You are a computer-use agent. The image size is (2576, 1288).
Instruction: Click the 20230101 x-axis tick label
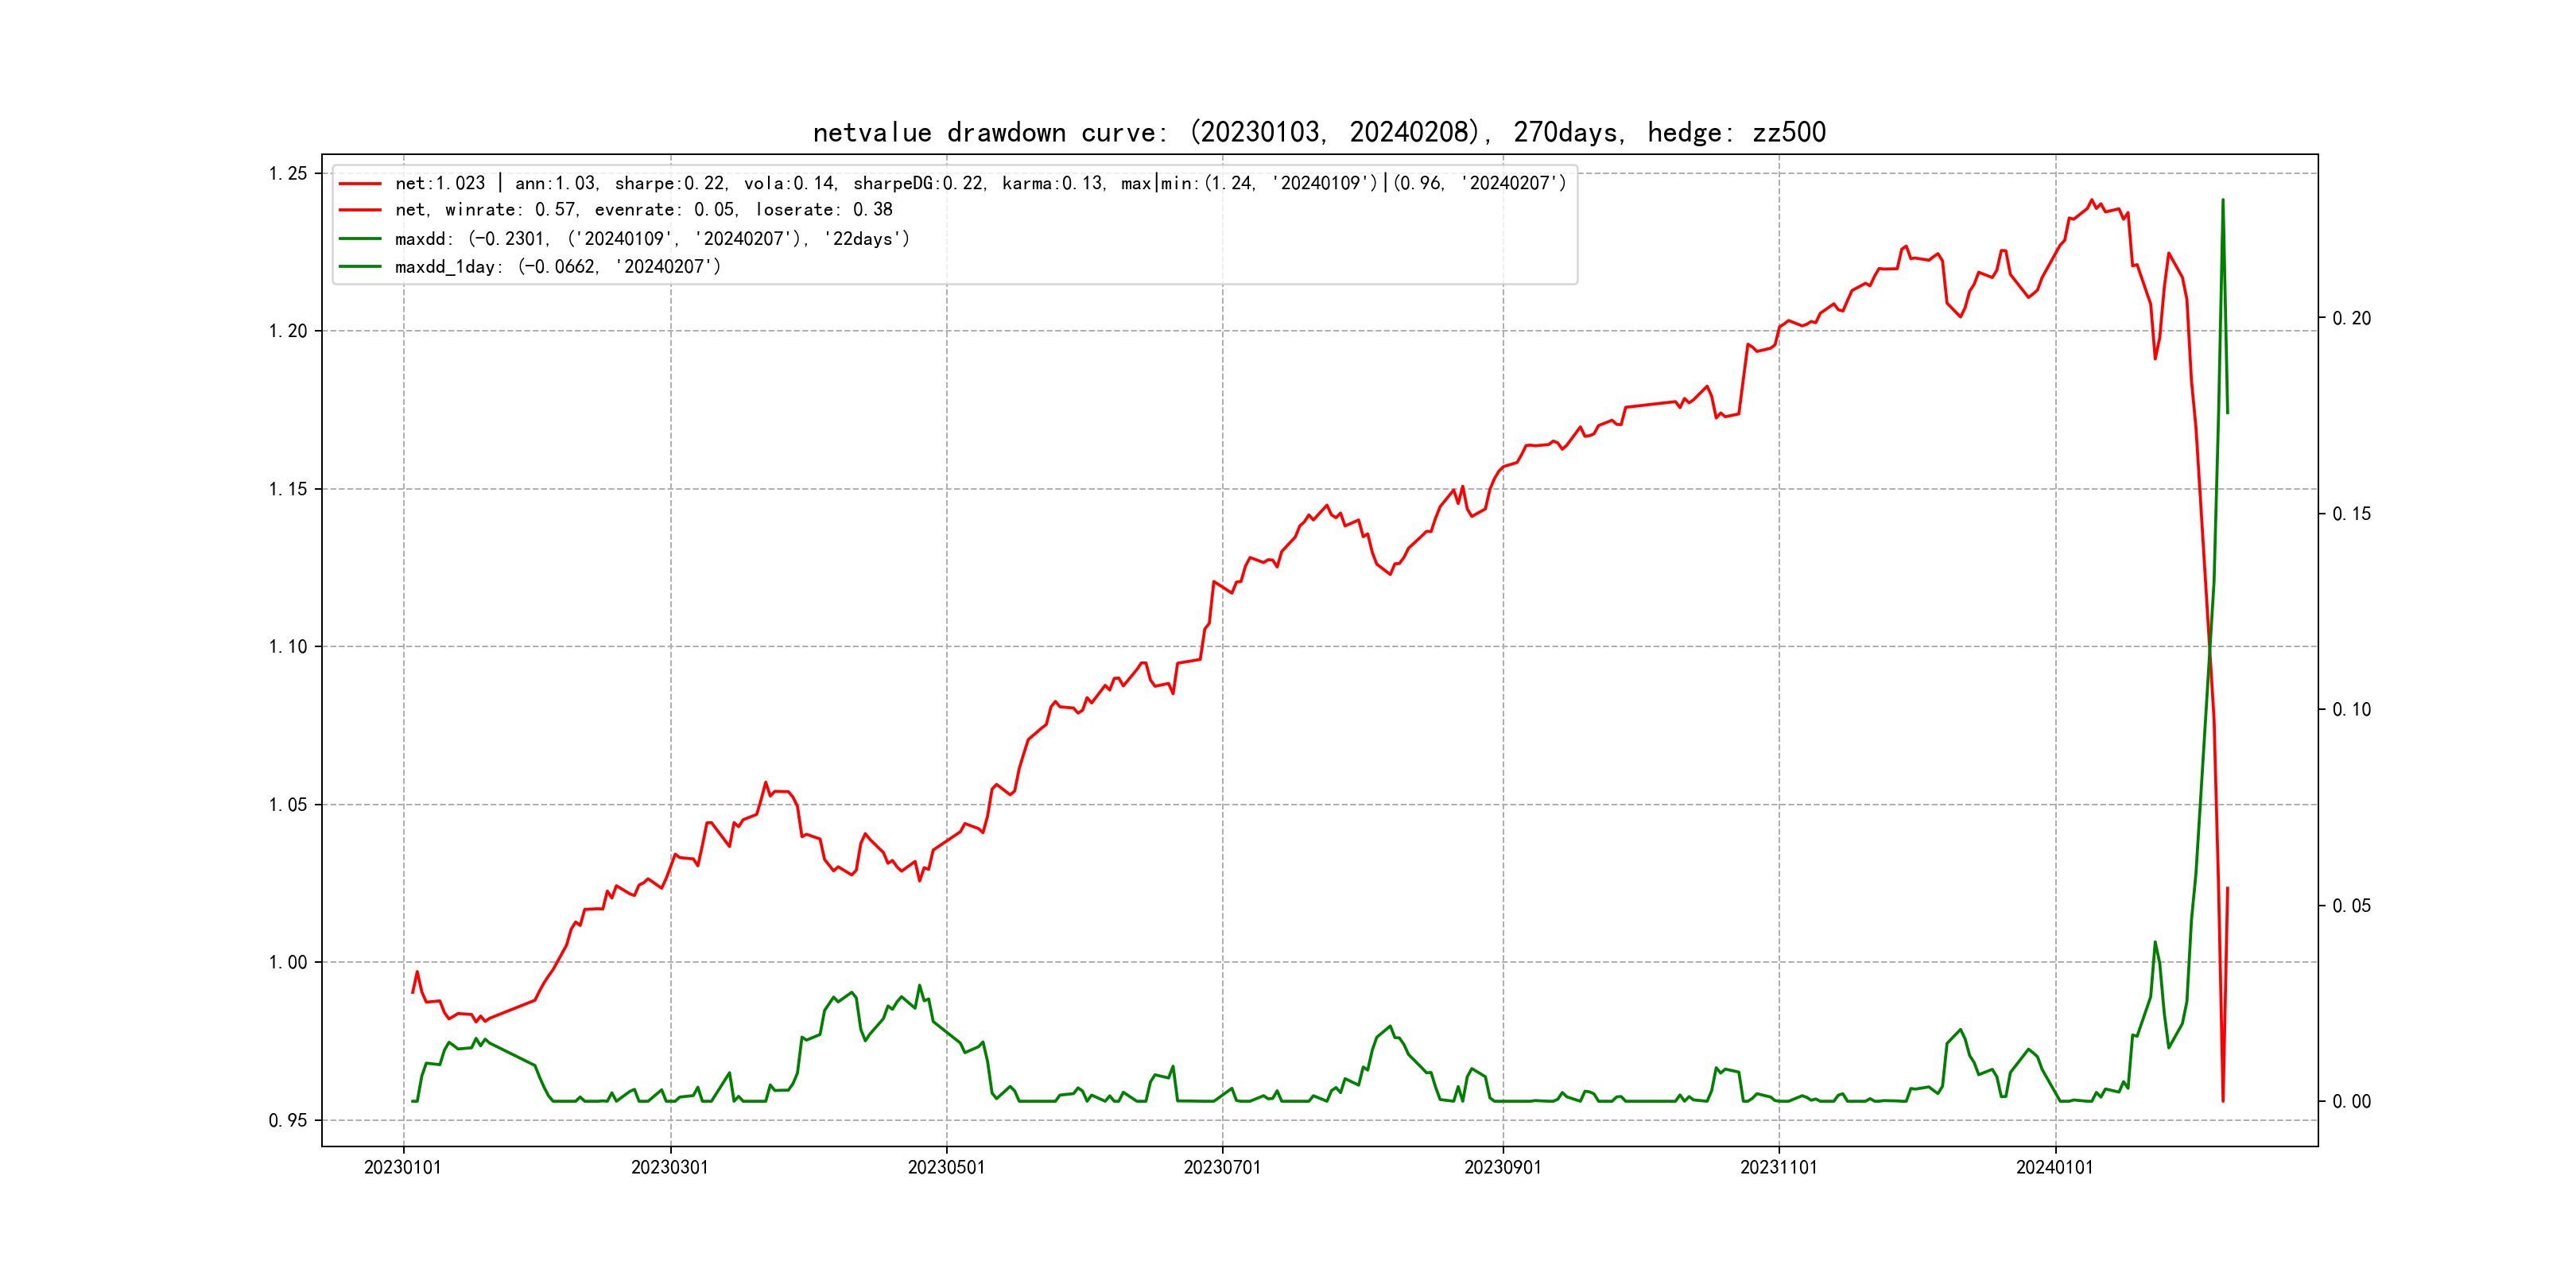point(403,1168)
